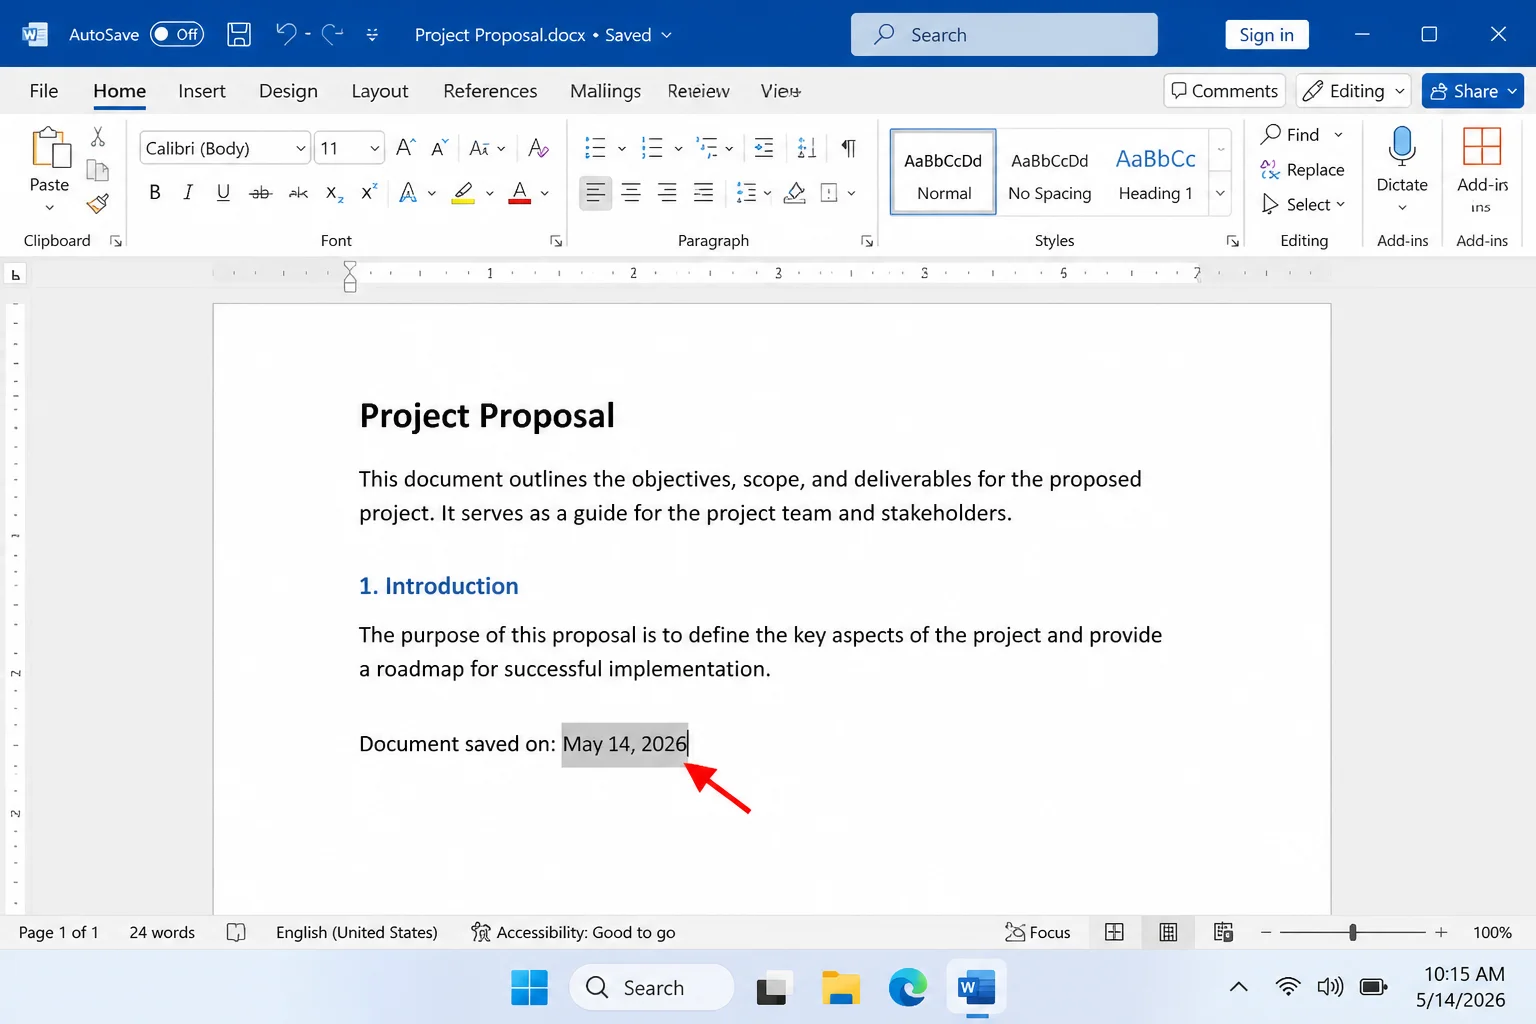Image resolution: width=1536 pixels, height=1024 pixels.
Task: Click the Borders icon
Action: click(829, 192)
